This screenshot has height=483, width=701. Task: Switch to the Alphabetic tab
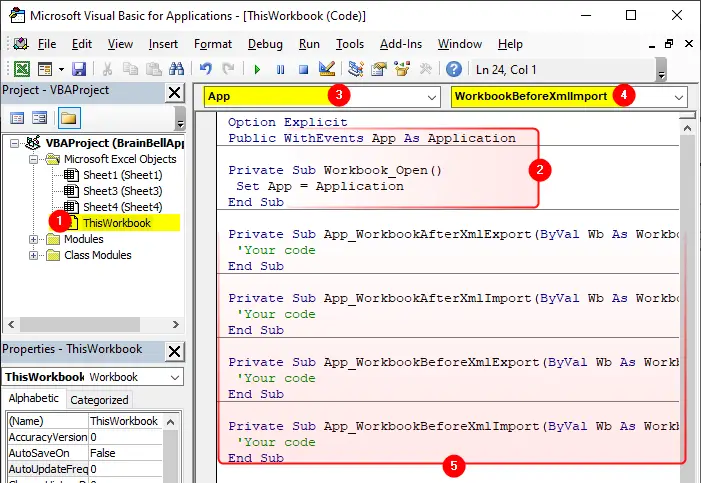[x=34, y=398]
